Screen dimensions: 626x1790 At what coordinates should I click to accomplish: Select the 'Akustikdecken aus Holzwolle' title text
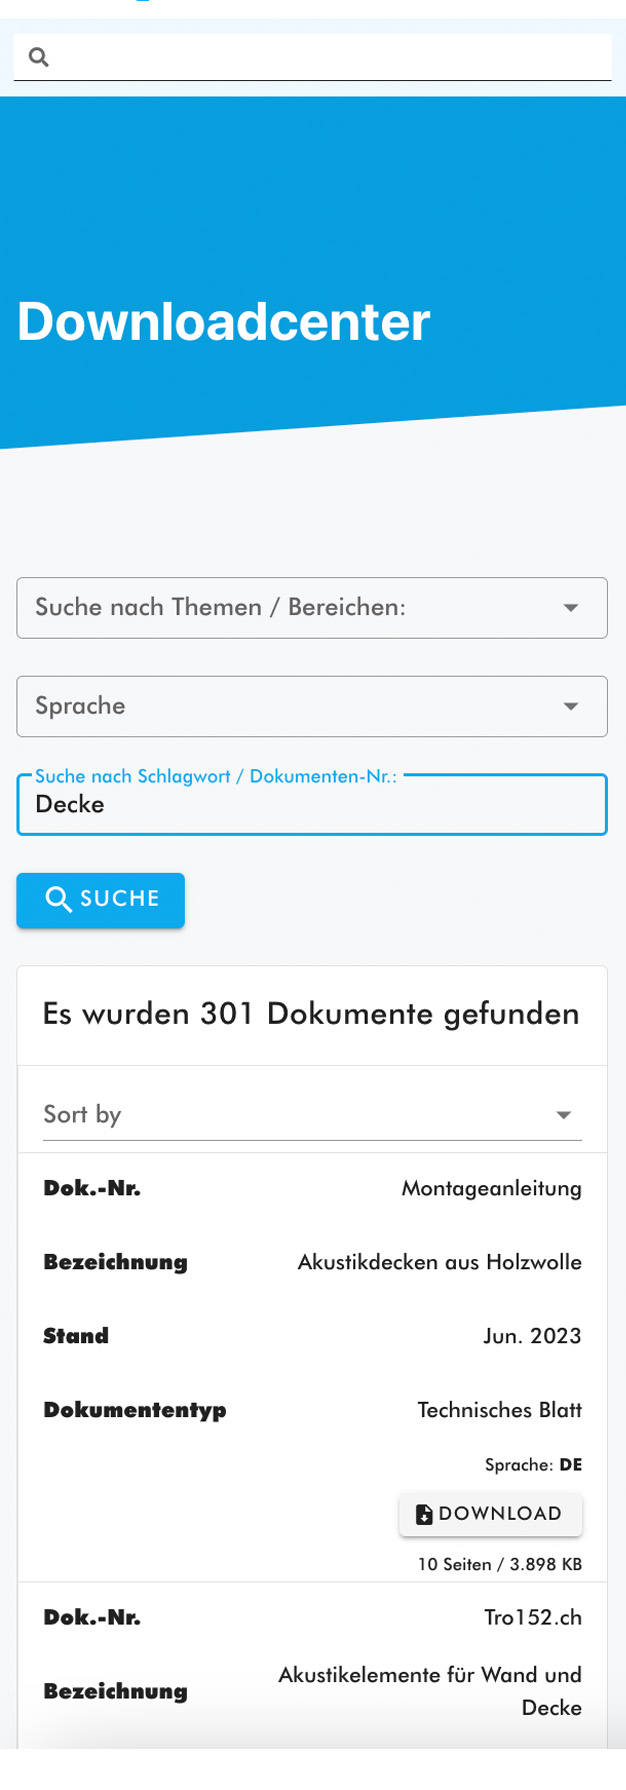pyautogui.click(x=439, y=1262)
